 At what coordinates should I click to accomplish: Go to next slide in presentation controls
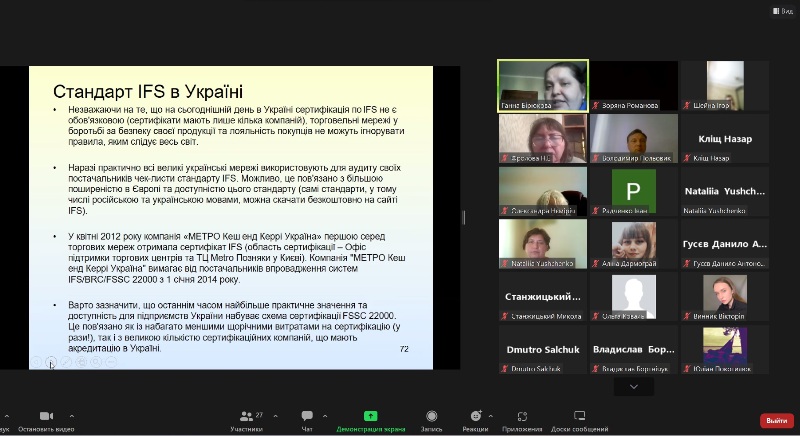(x=51, y=362)
